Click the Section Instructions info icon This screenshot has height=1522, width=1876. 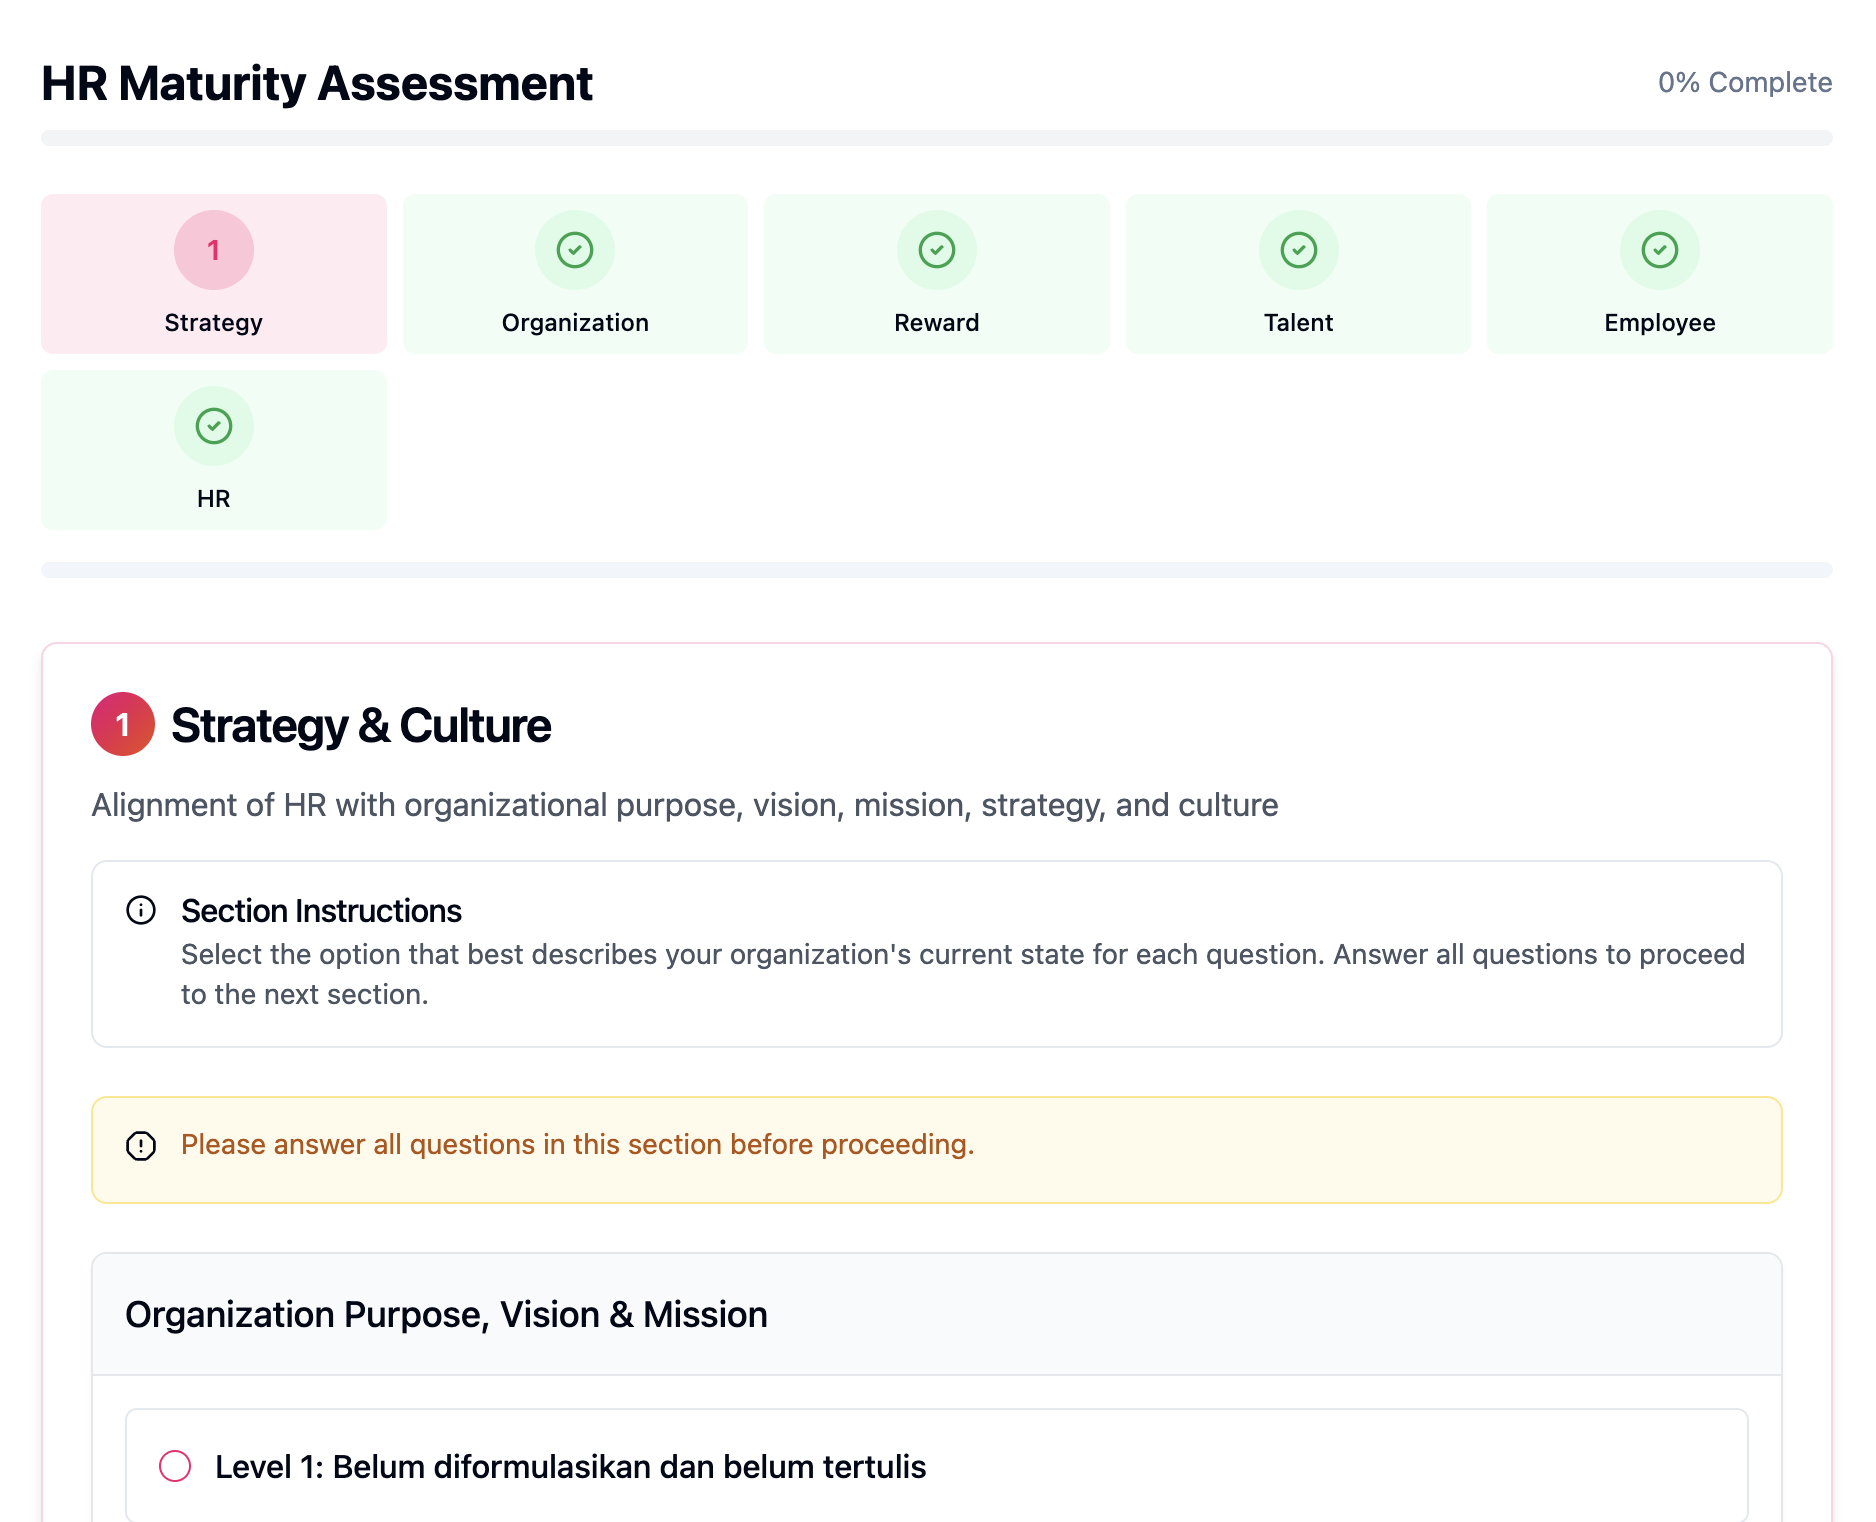(141, 910)
